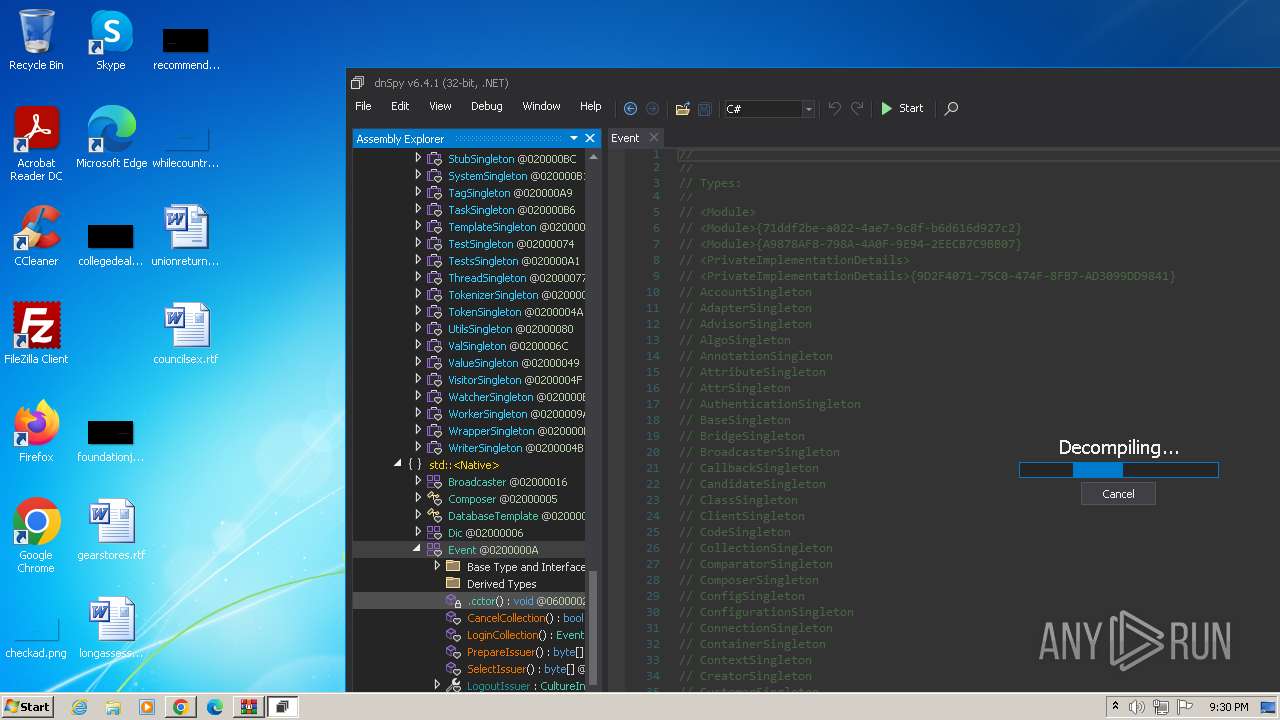Expand Base Type and Interfaces folder
Viewport: 1280px width, 720px height.
click(437, 566)
